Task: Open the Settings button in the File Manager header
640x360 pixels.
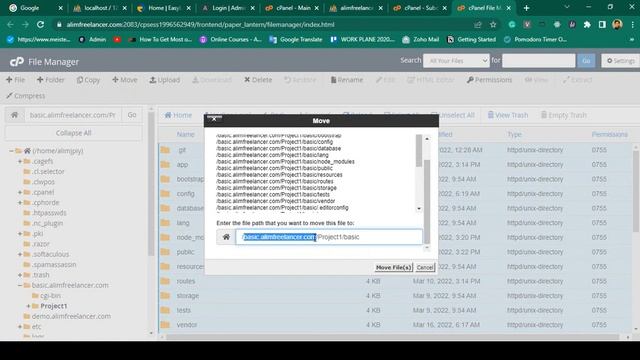Action: click(620, 61)
